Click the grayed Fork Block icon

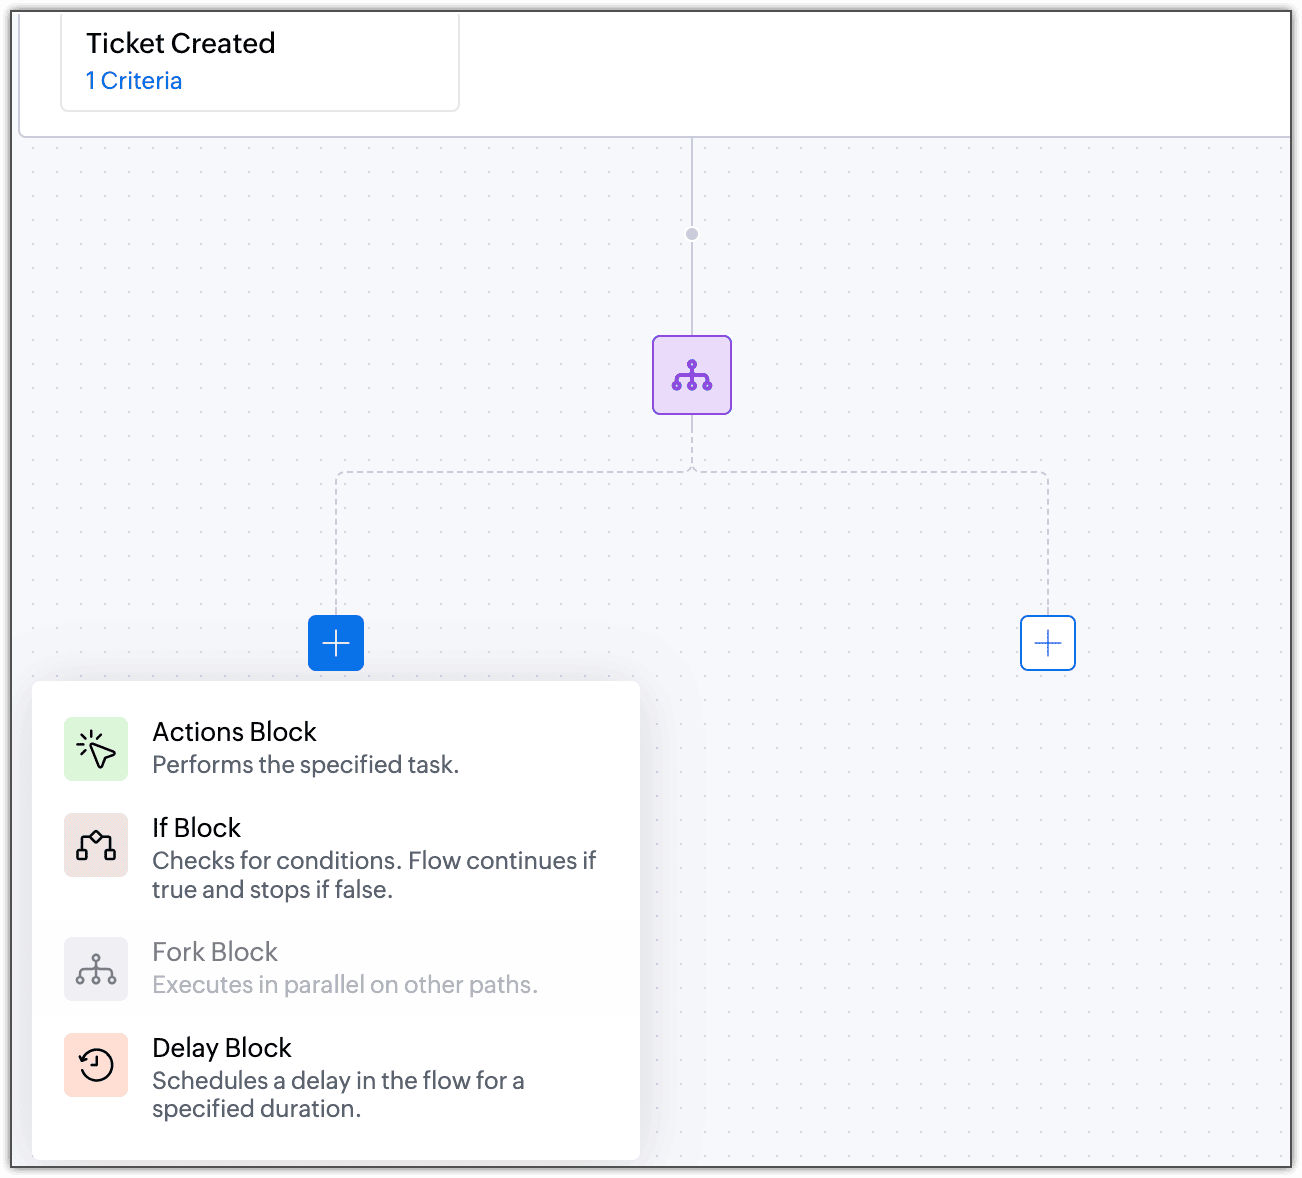coord(96,969)
